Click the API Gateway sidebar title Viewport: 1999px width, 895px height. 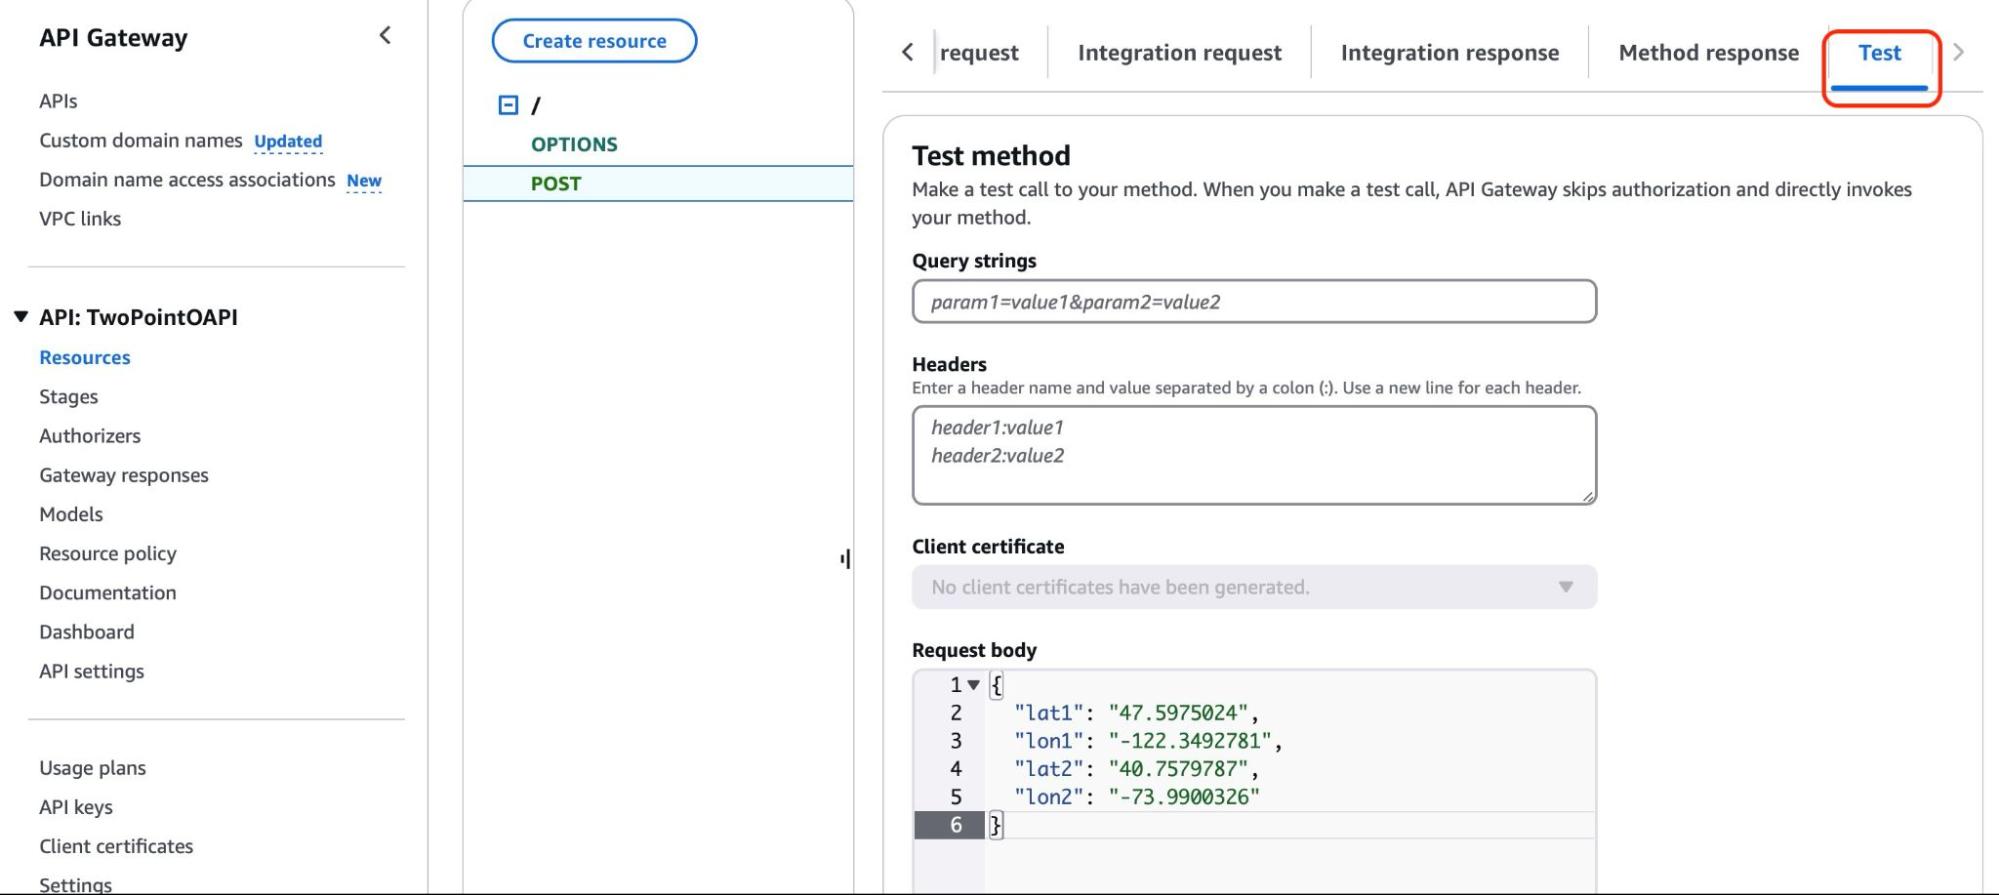point(113,38)
